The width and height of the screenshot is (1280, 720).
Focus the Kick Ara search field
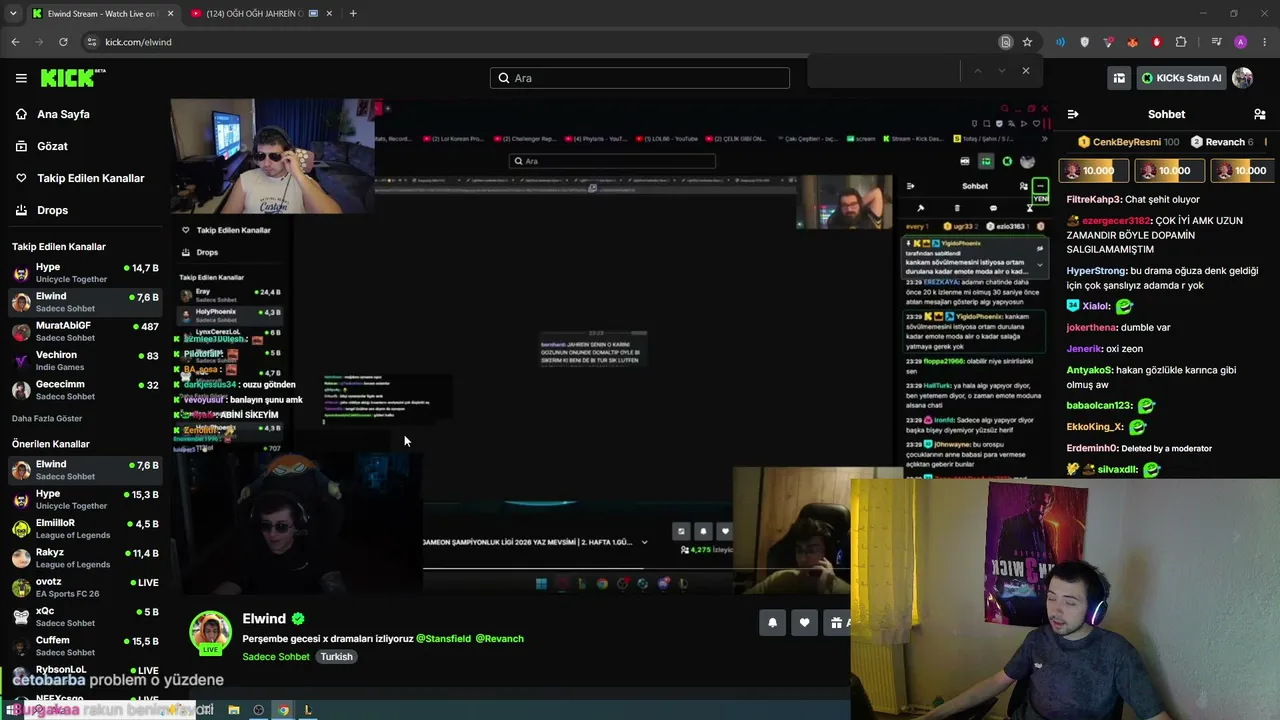coord(640,78)
